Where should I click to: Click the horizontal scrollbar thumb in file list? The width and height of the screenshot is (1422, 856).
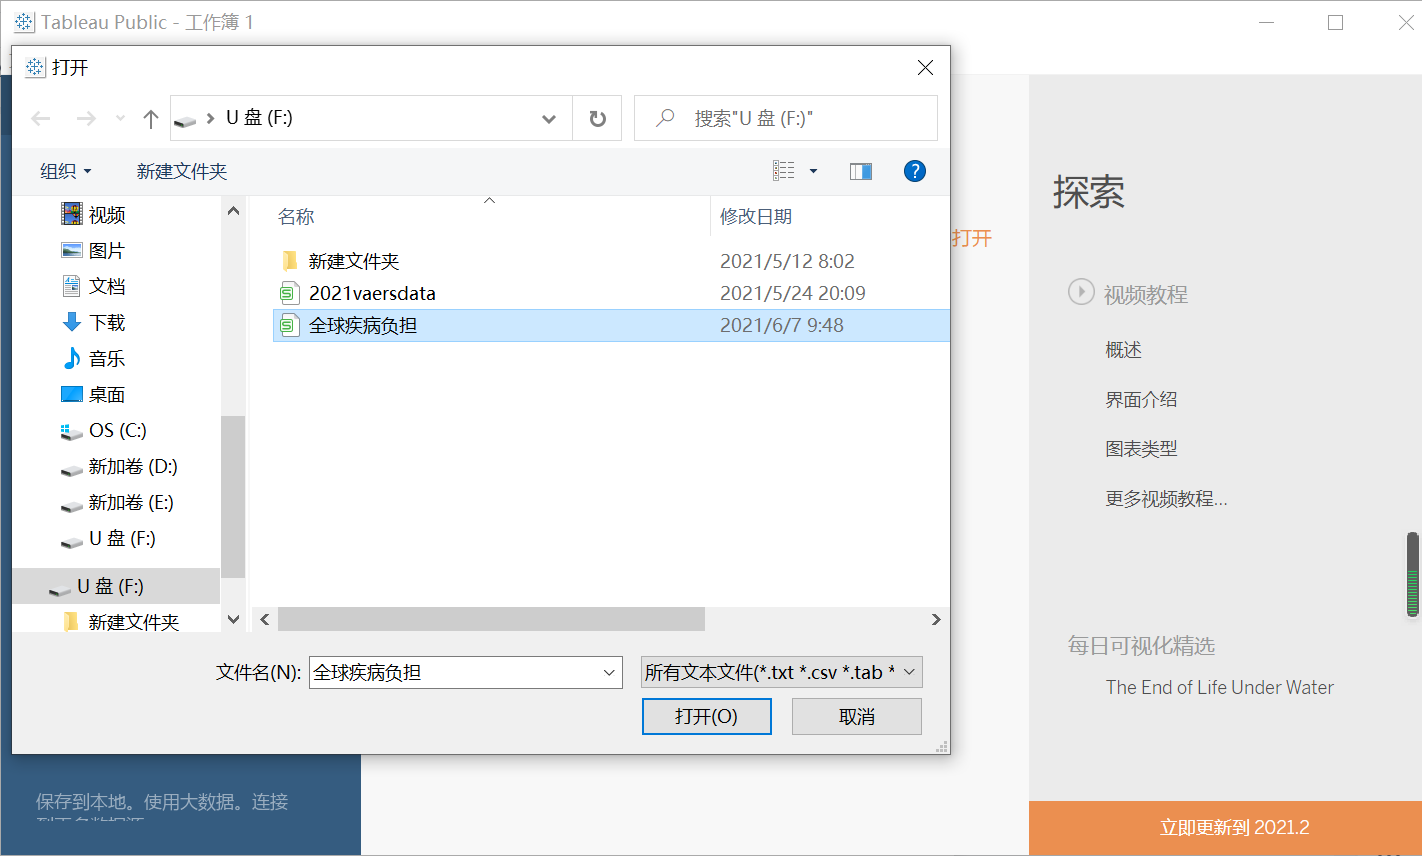point(491,619)
